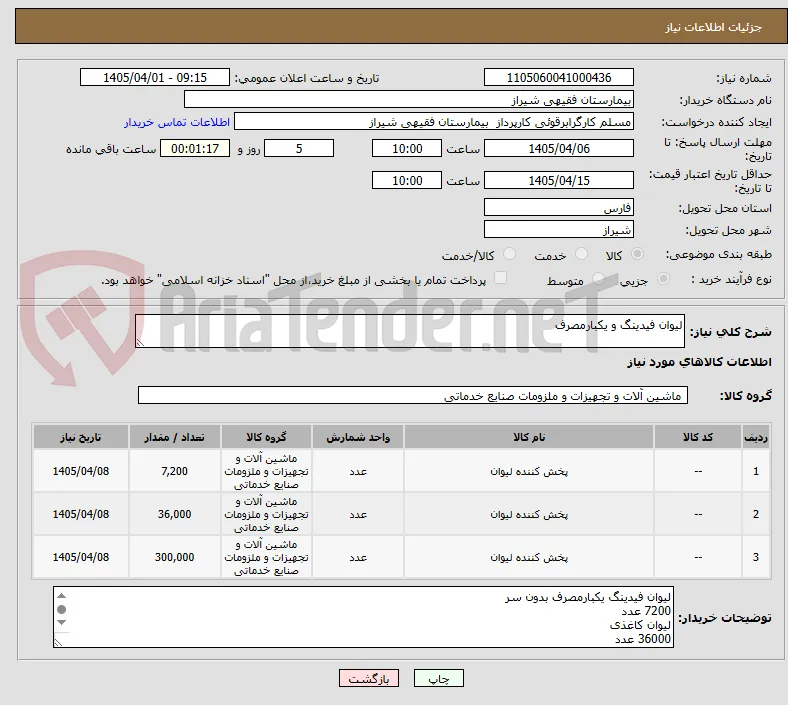Click the remaining days field showing 5
Screen dimensions: 788x705
point(299,148)
